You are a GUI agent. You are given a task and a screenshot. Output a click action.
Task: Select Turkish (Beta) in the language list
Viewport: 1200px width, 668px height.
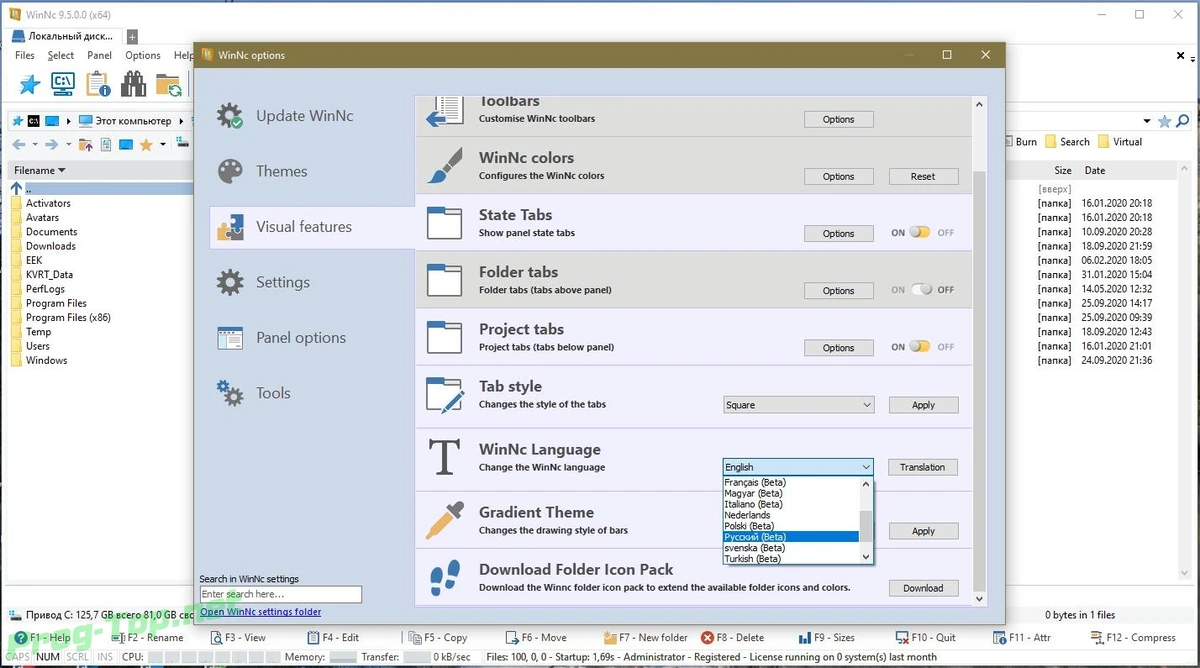coord(791,559)
